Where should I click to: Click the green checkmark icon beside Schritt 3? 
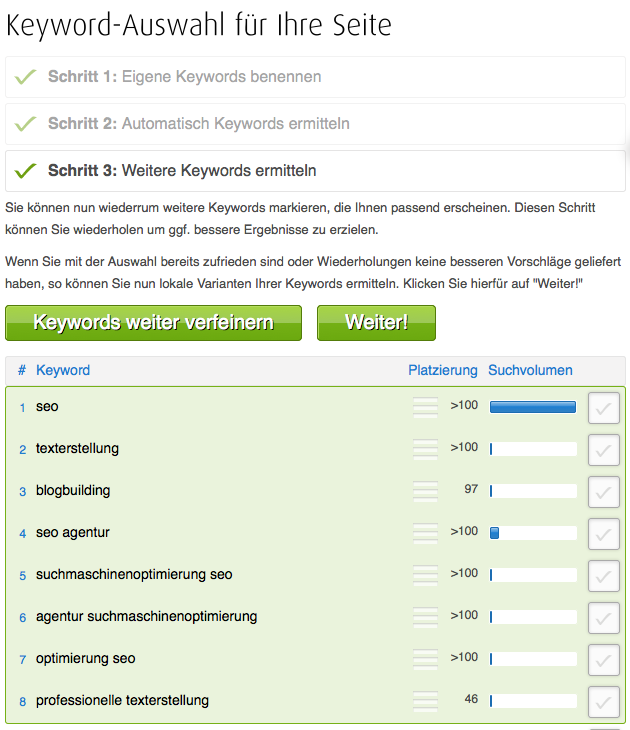click(x=26, y=171)
